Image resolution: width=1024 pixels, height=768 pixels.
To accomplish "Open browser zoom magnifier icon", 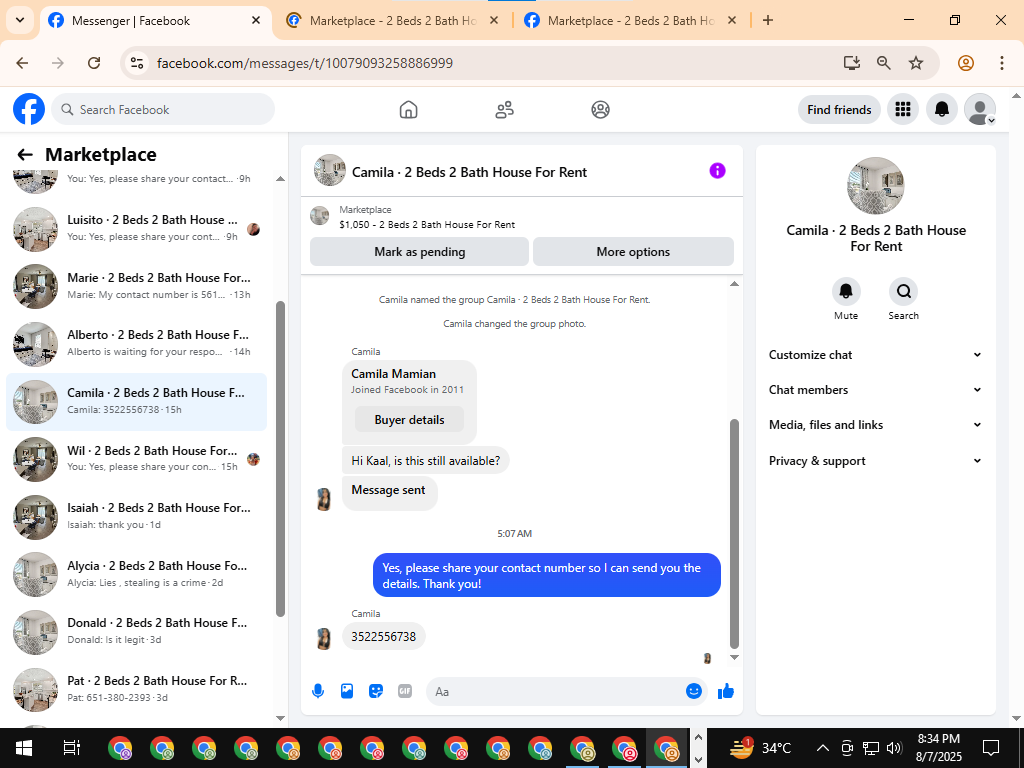I will click(883, 63).
